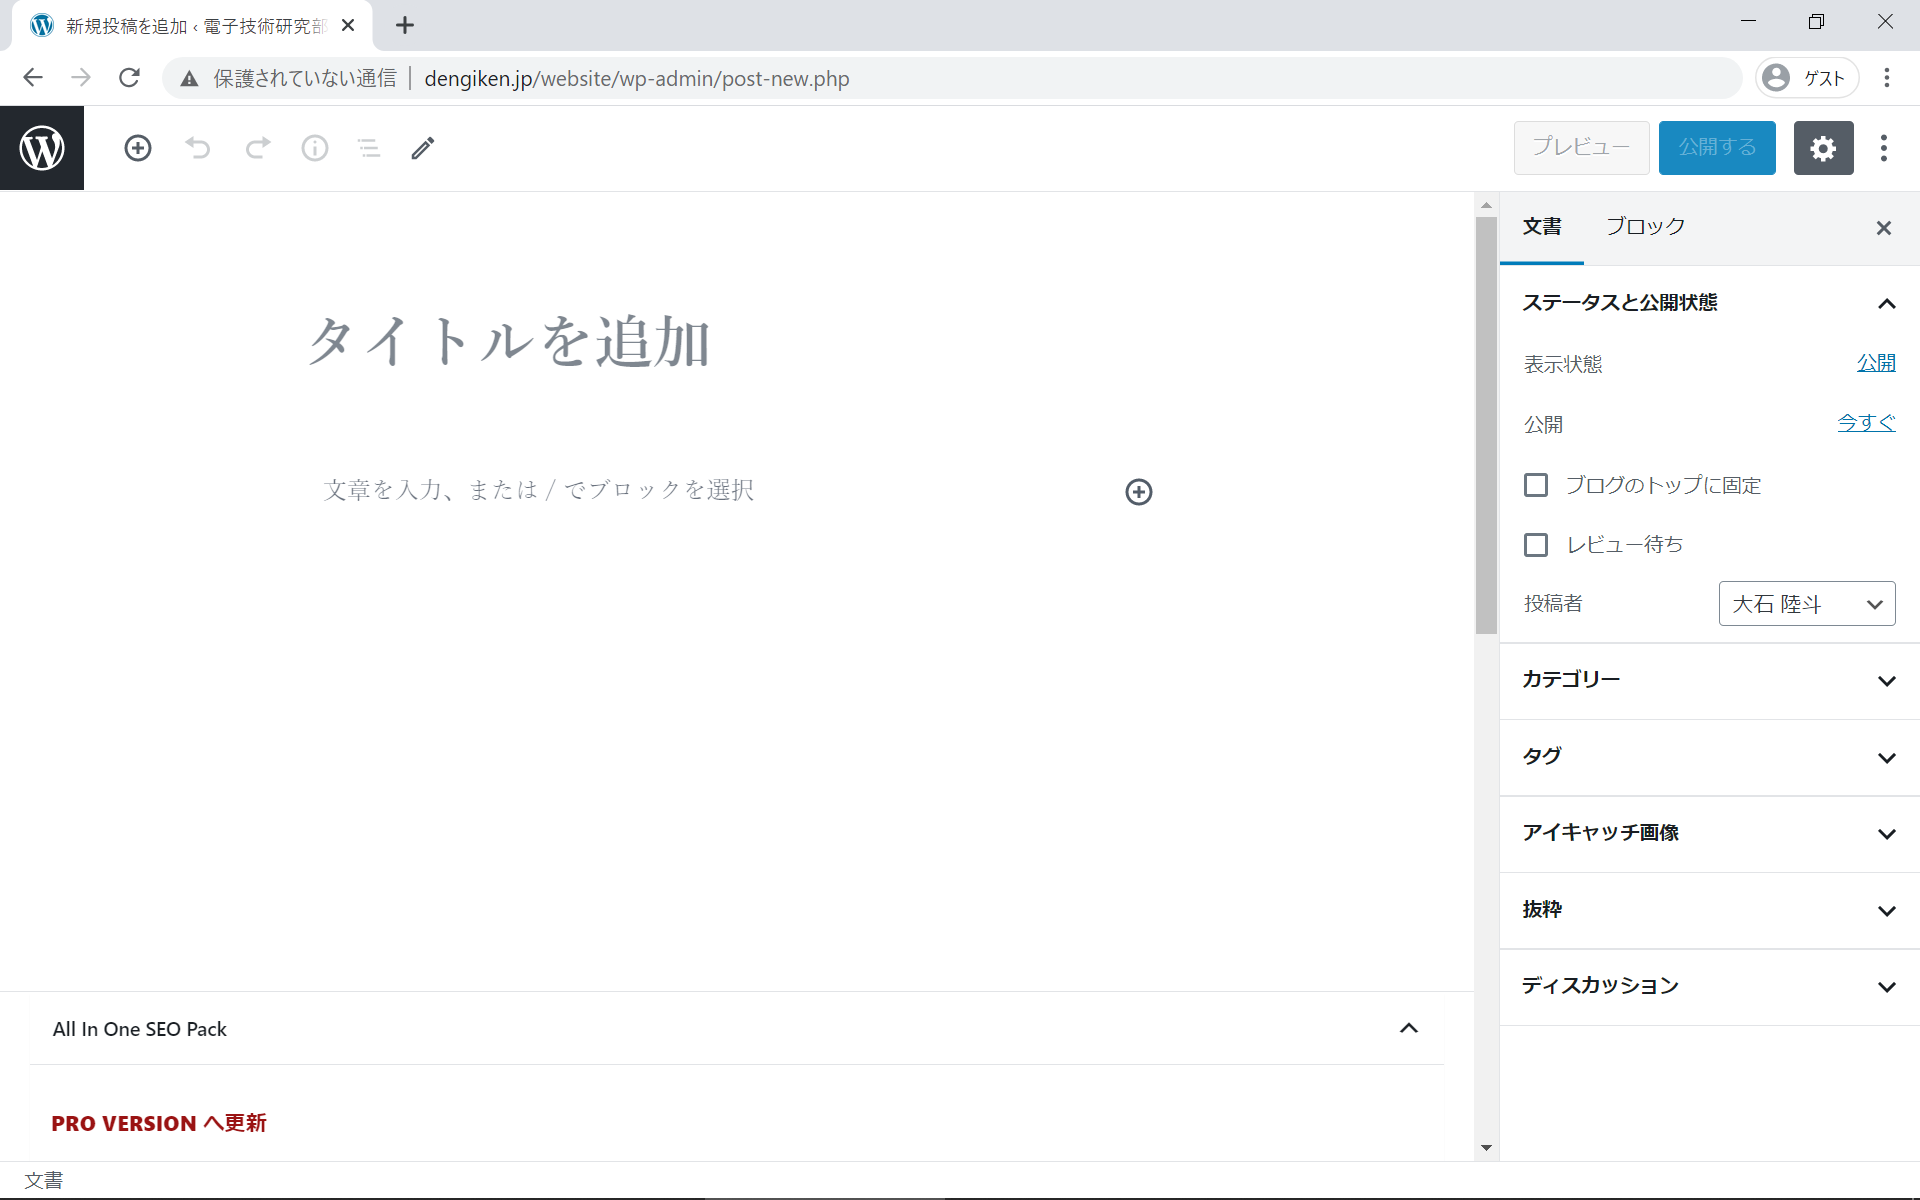
Task: Click the プレビュー button
Action: click(1581, 148)
